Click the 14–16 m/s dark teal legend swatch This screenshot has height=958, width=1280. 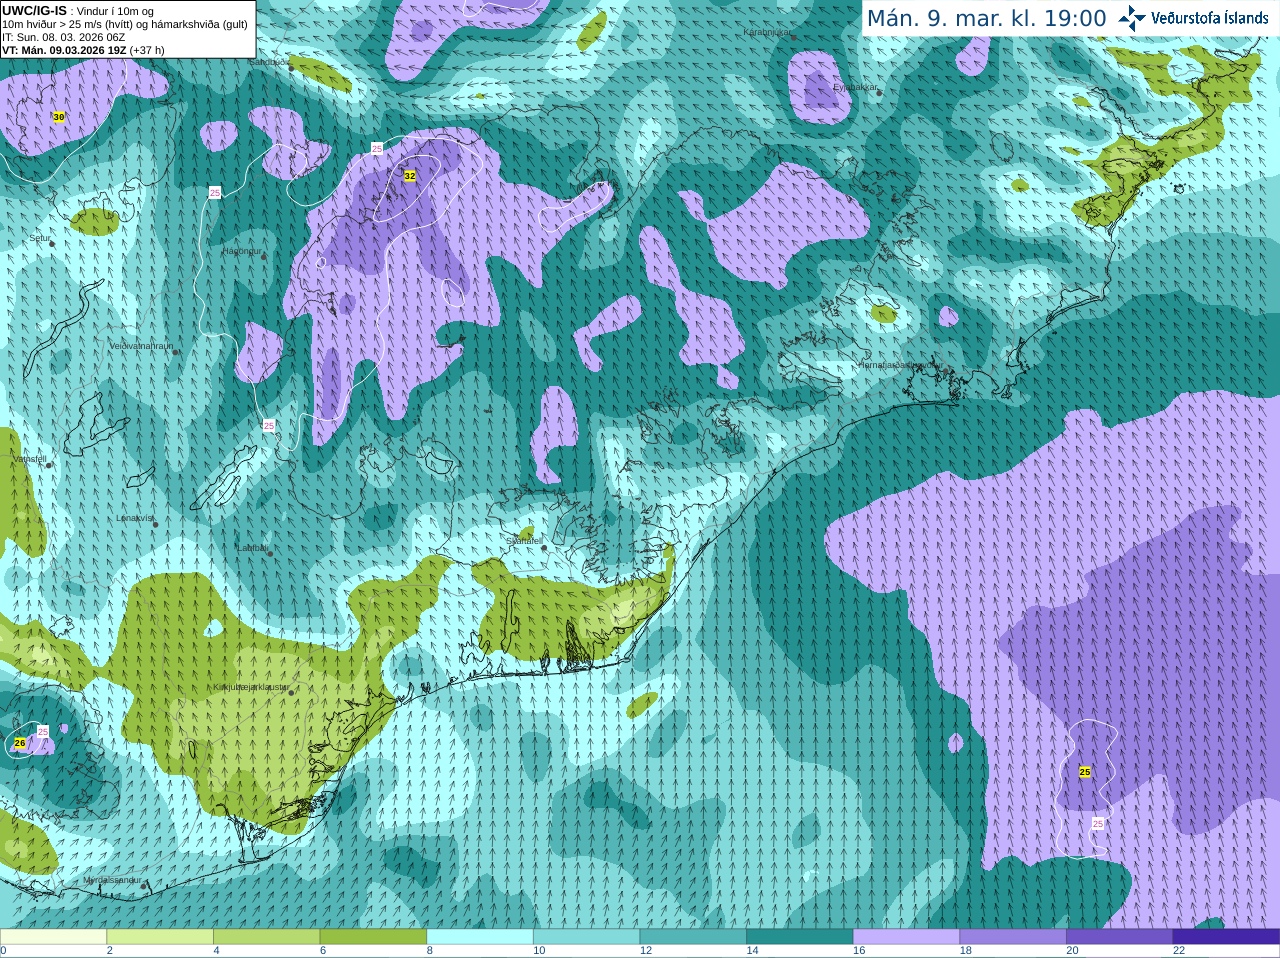pos(800,936)
